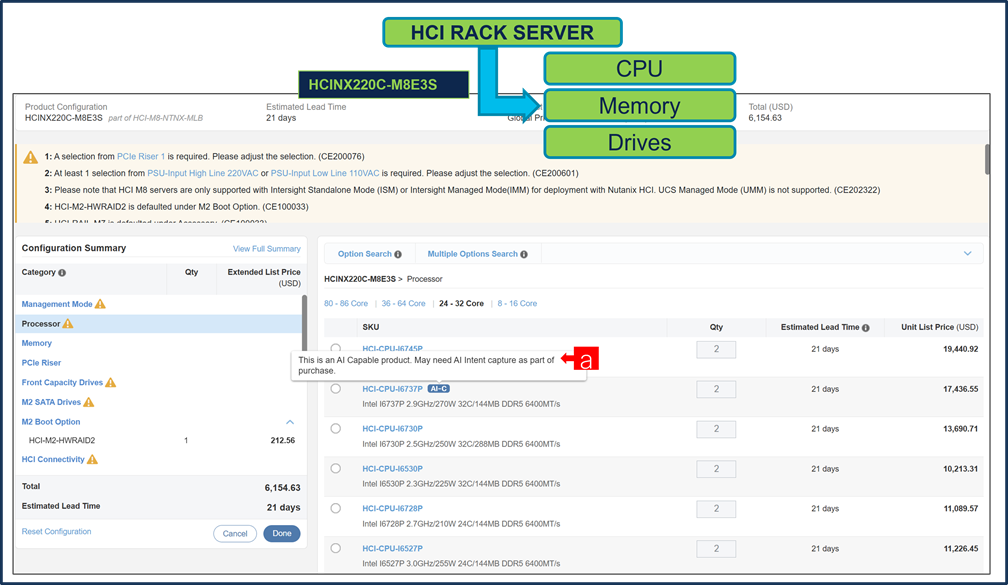This screenshot has width=1008, height=585.
Task: Open the Memory category
Action: (x=37, y=343)
